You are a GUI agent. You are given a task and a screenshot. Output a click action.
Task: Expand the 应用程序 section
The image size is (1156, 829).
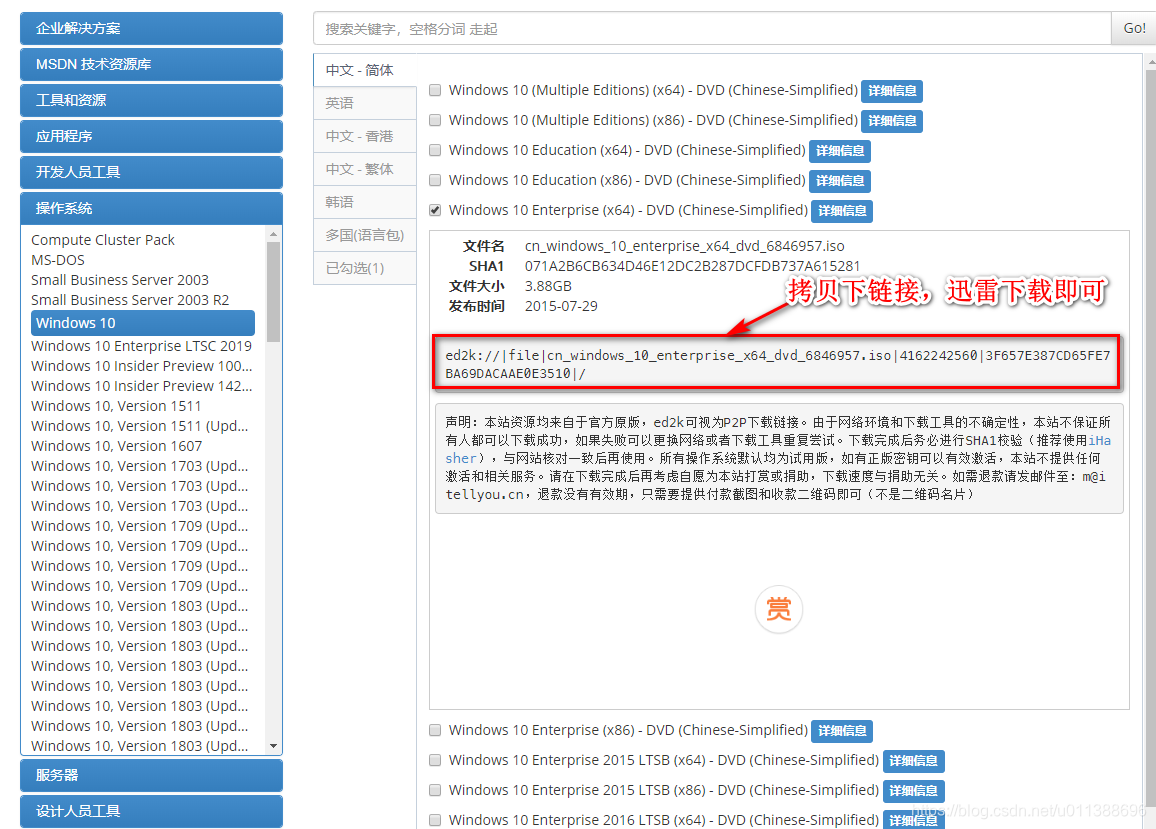click(x=151, y=136)
